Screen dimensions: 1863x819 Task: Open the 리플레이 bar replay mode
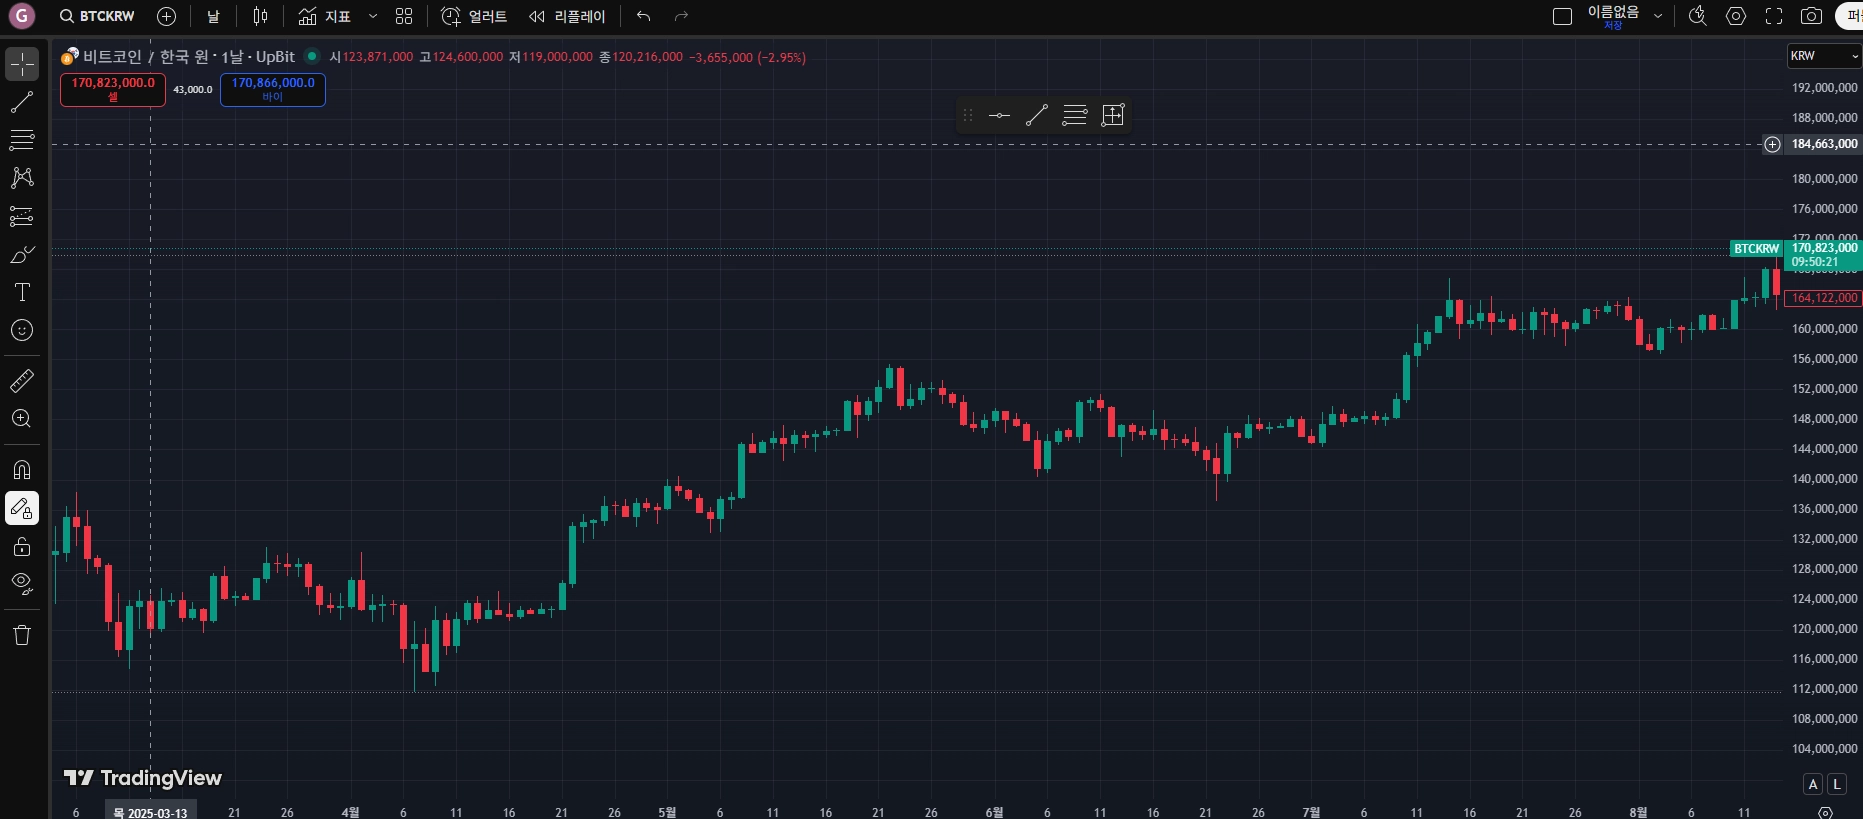(568, 16)
